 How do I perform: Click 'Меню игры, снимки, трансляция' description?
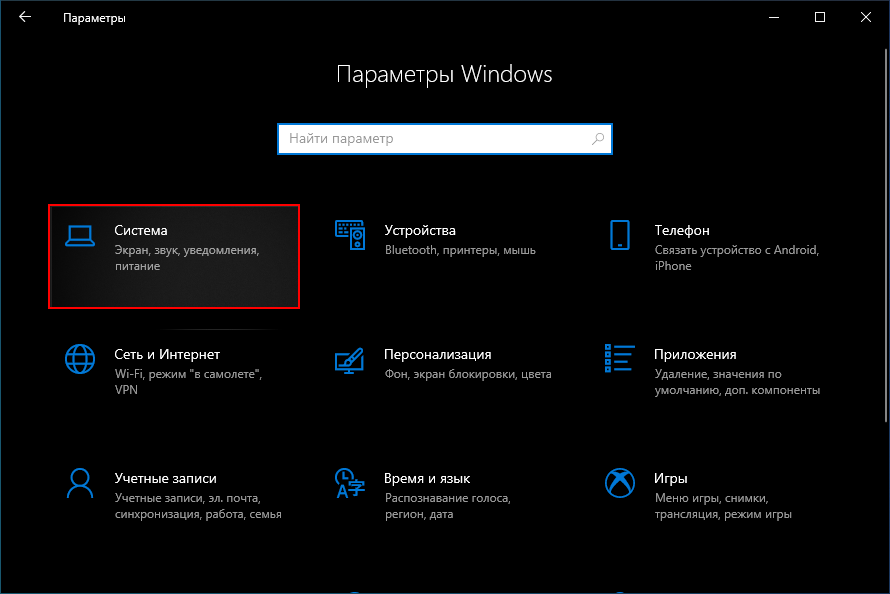coord(723,506)
